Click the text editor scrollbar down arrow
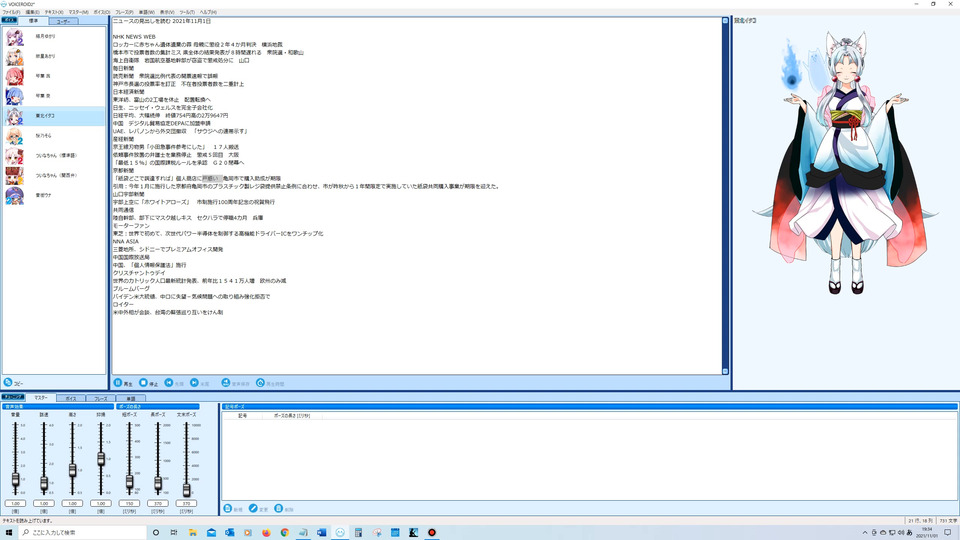The image size is (960, 540). [725, 371]
